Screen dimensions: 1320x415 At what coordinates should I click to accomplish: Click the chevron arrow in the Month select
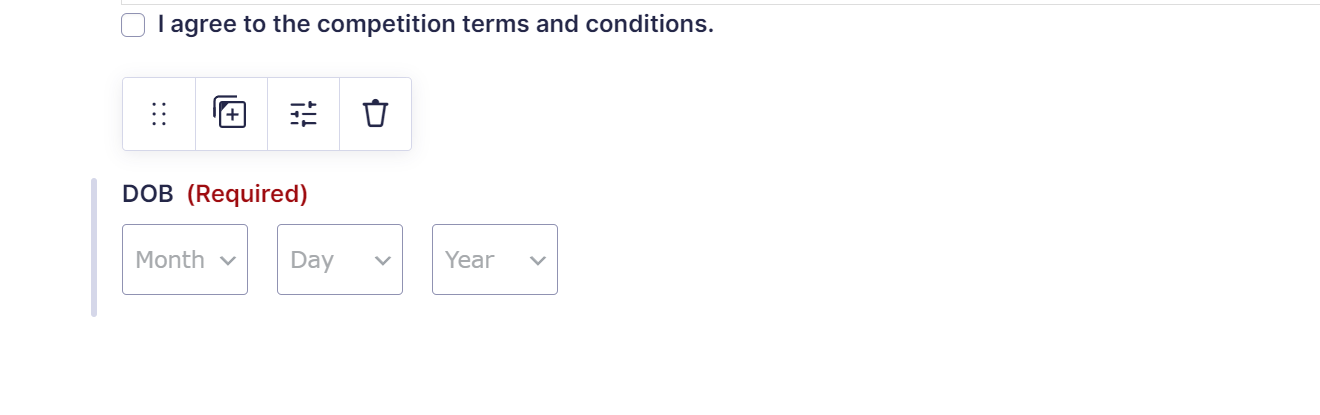coord(227,261)
